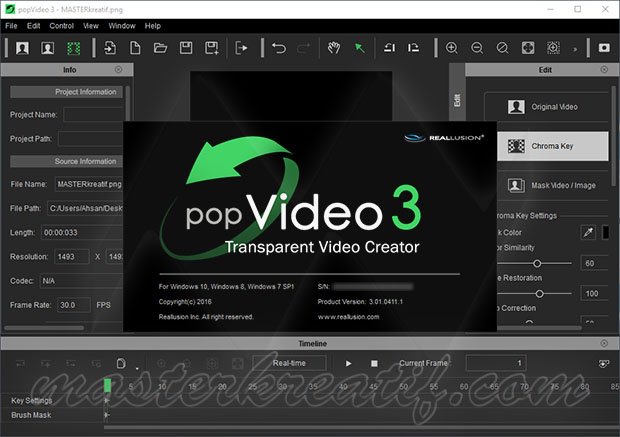Click the Project Information section header

pyautogui.click(x=66, y=92)
